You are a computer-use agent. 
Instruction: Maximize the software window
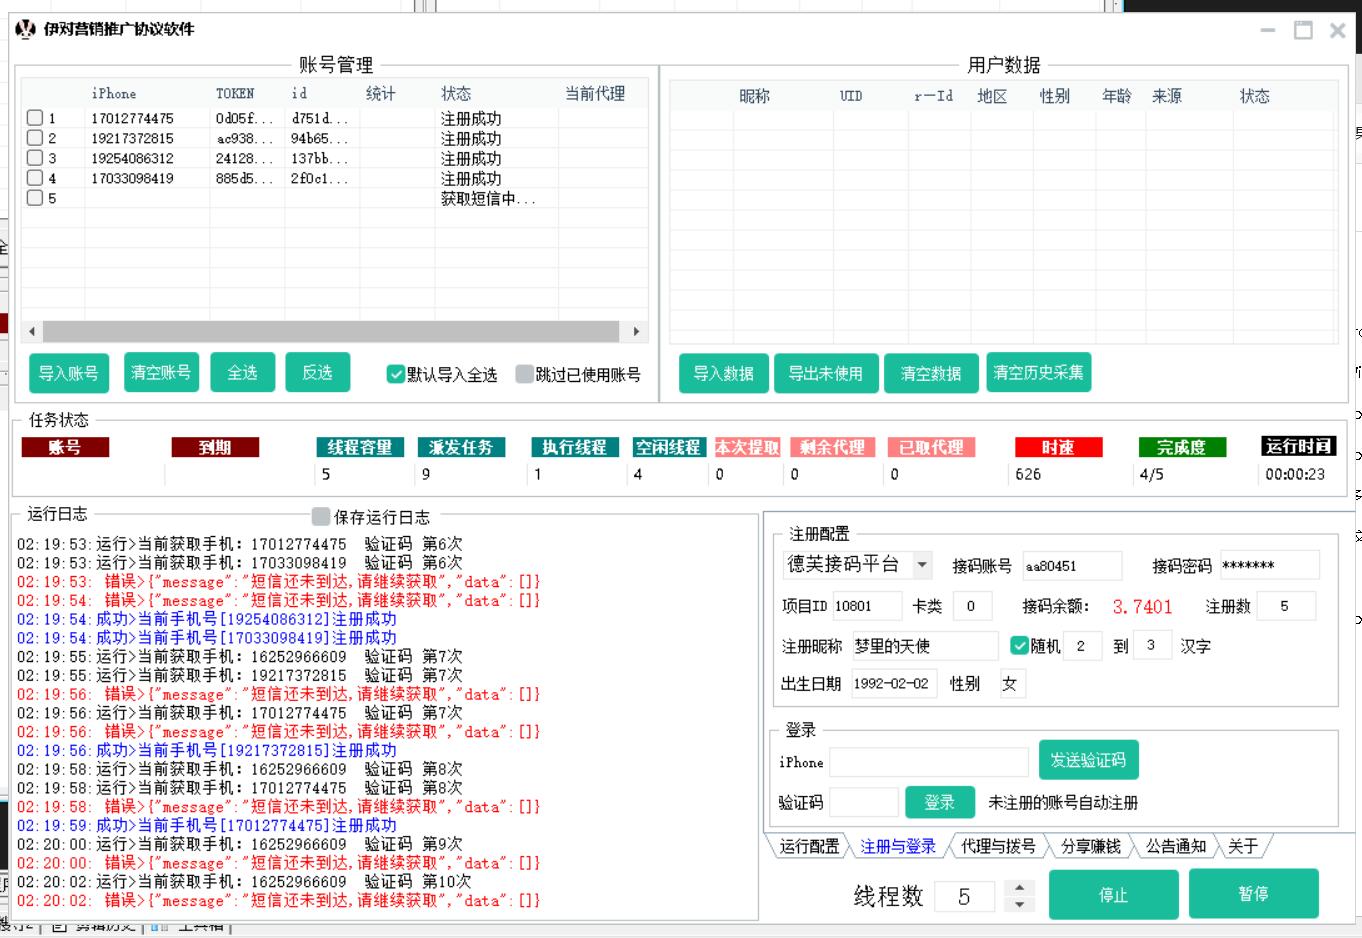pos(1303,31)
